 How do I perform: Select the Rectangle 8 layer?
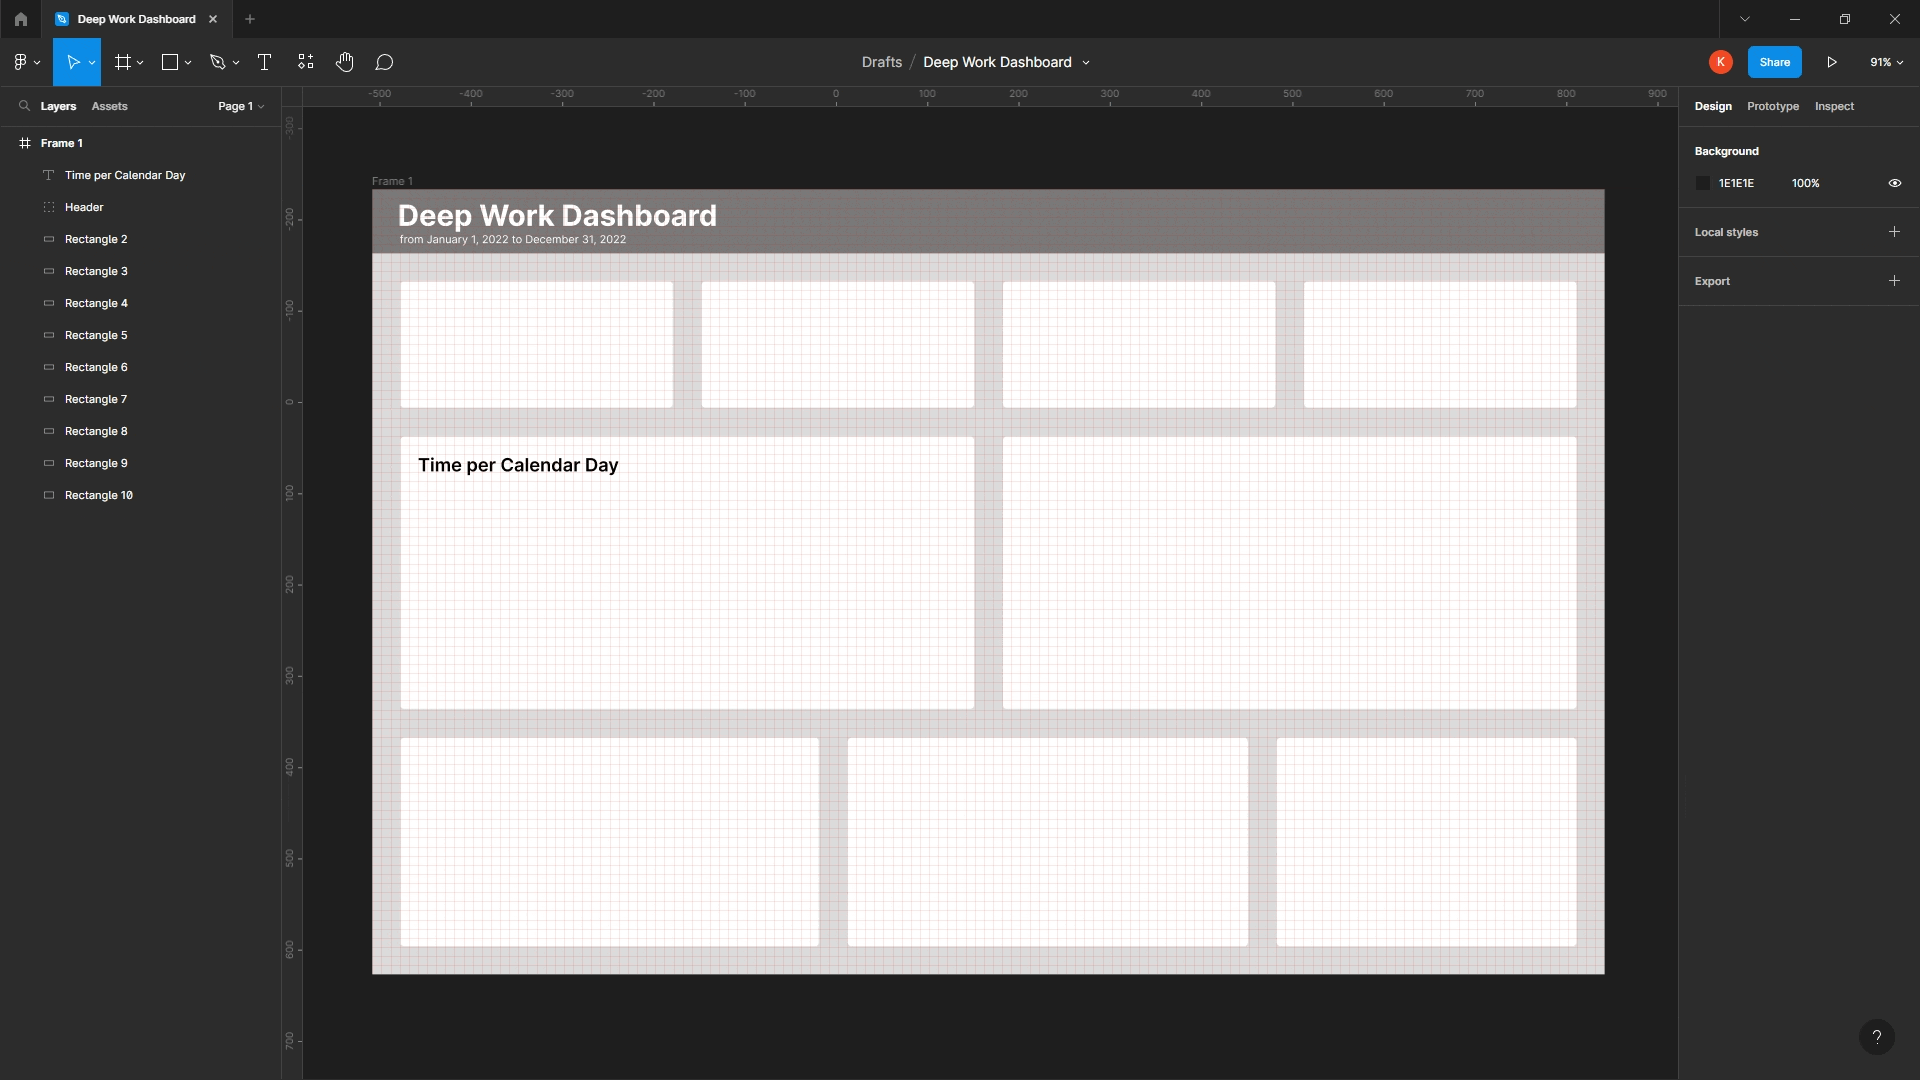pos(140,431)
